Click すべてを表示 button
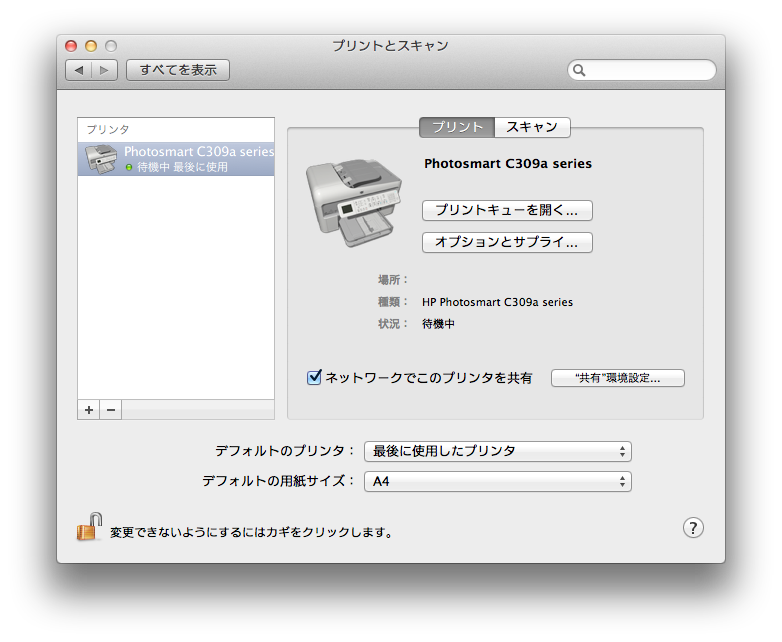The image size is (782, 642). coord(178,70)
